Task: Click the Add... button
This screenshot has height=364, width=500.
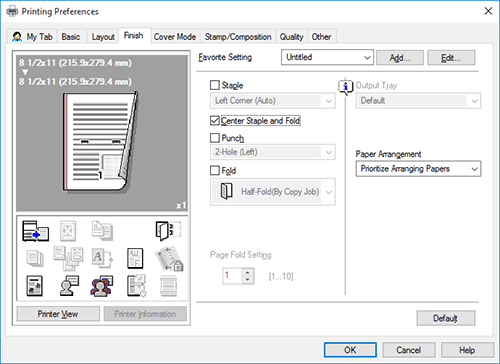Action: tap(400, 58)
